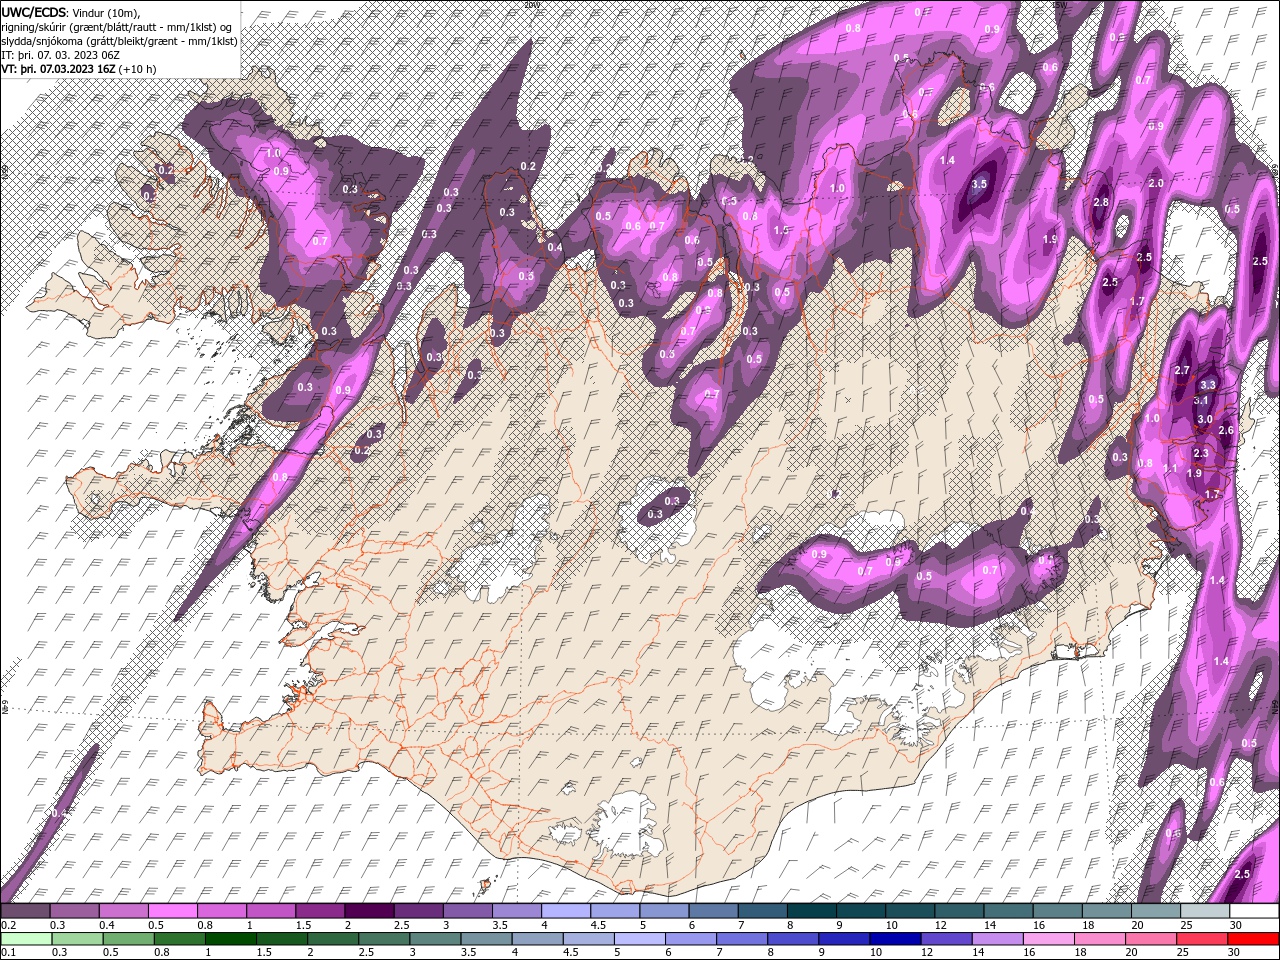The width and height of the screenshot is (1280, 960).
Task: Click the 2.3 value label on the map
Action: coord(1201,453)
